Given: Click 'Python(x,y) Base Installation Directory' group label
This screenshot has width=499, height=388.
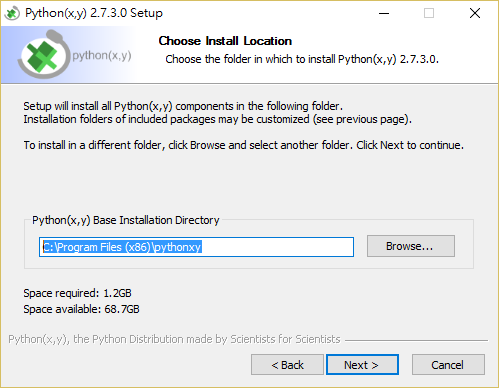Looking at the screenshot, I should [126, 220].
